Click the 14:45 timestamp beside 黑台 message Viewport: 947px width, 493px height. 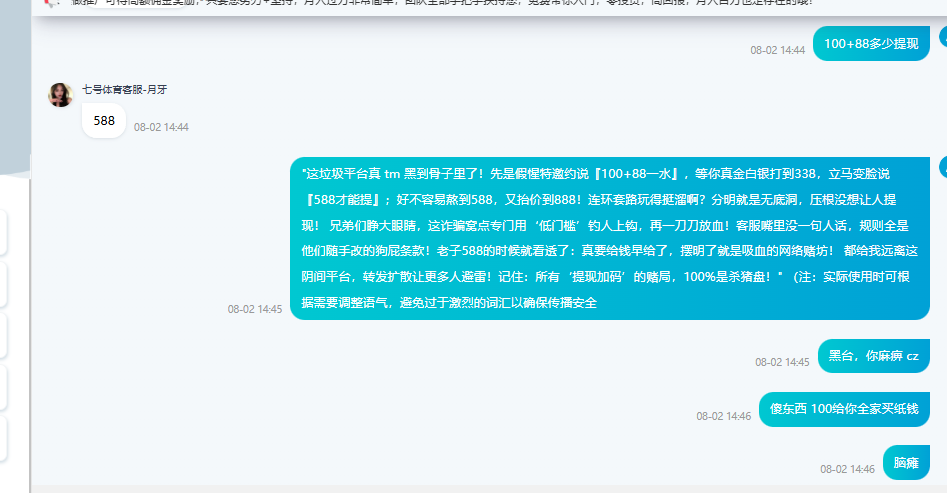pos(782,362)
